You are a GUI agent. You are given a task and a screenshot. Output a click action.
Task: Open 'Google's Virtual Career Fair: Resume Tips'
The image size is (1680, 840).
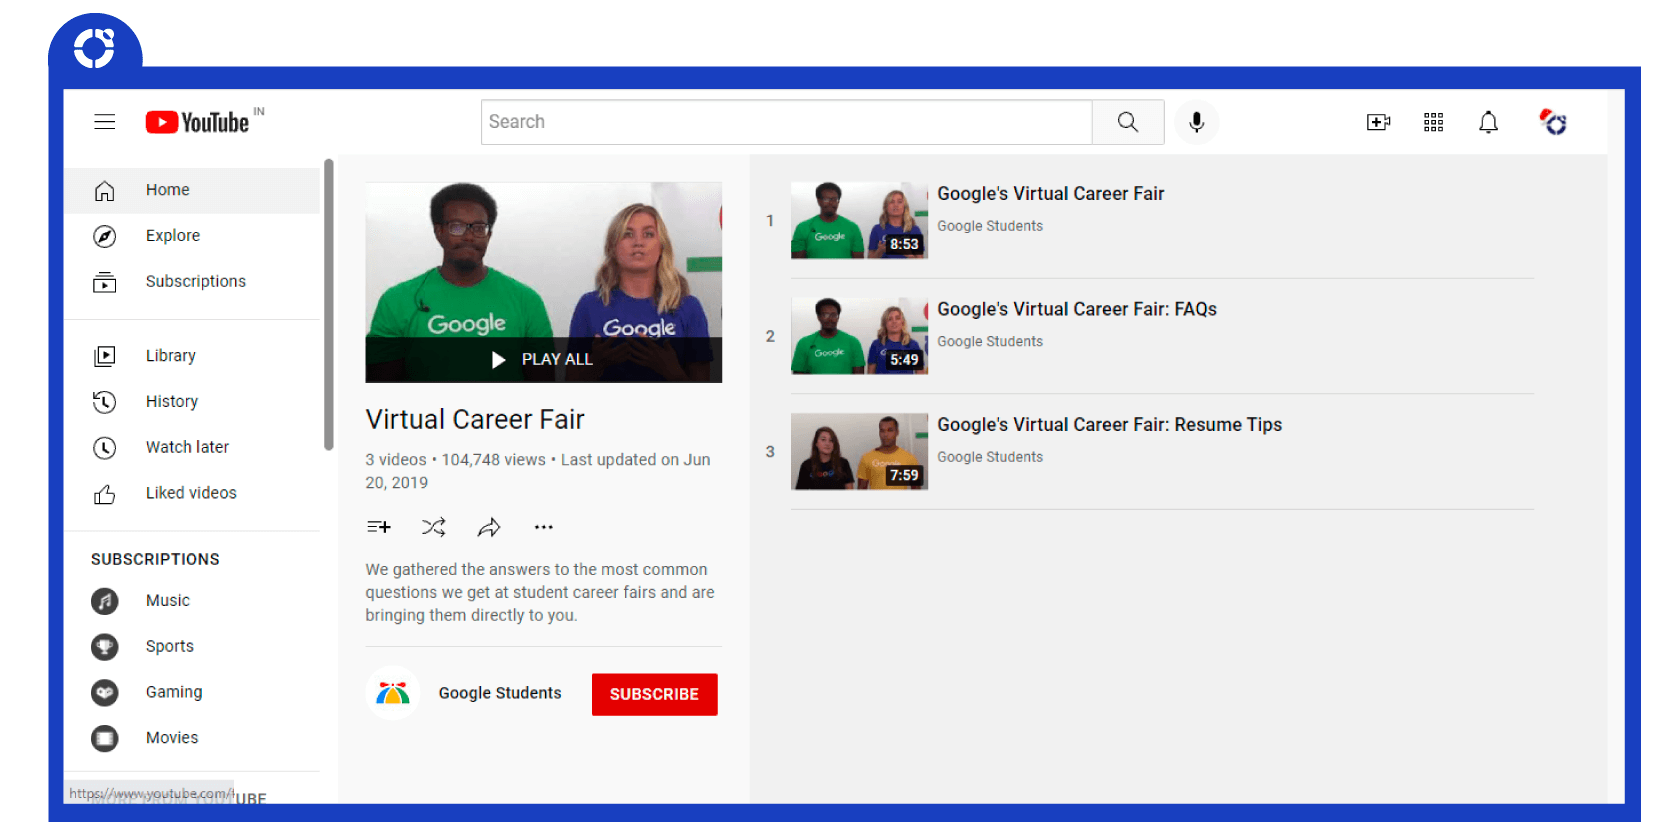pos(1110,425)
